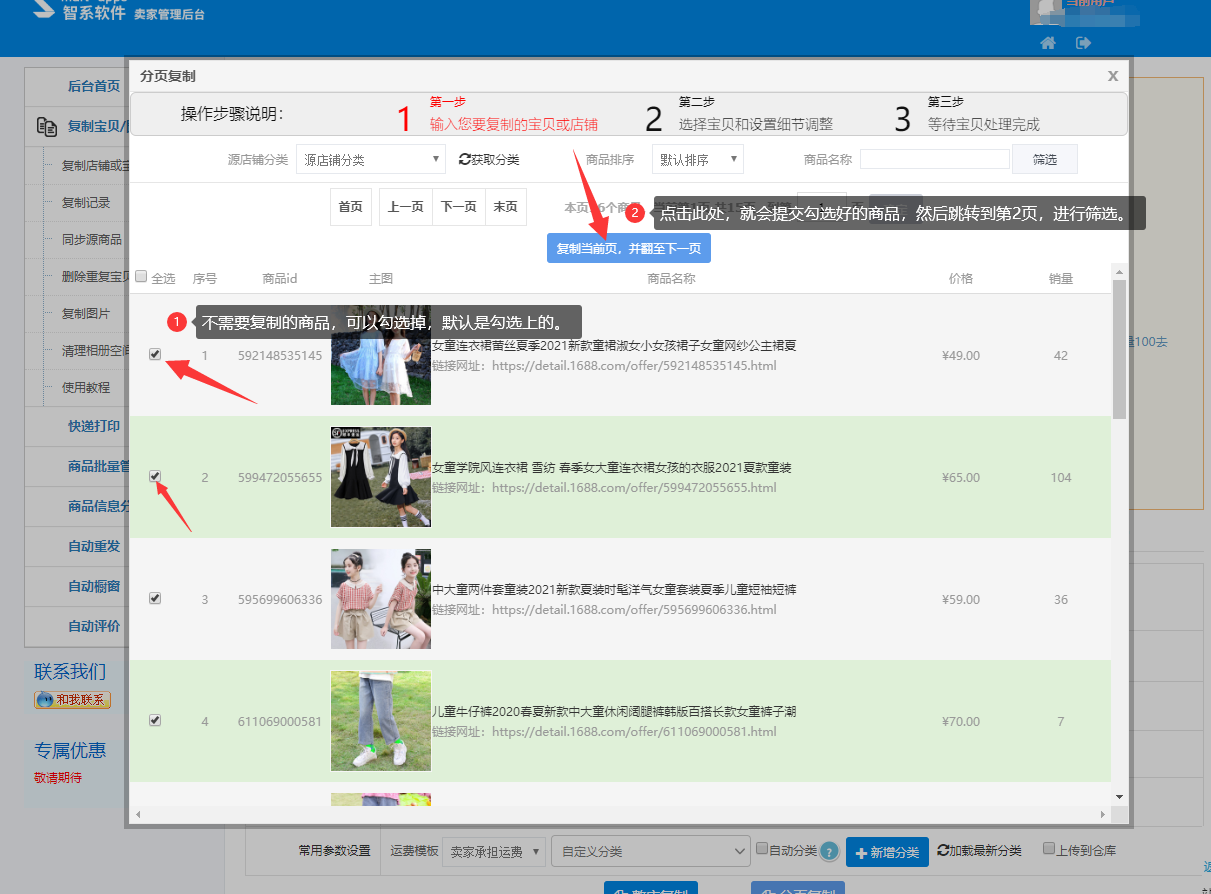This screenshot has width=1211, height=894.
Task: Select 复制店铺 in sidebar tree
Action: pos(95,165)
